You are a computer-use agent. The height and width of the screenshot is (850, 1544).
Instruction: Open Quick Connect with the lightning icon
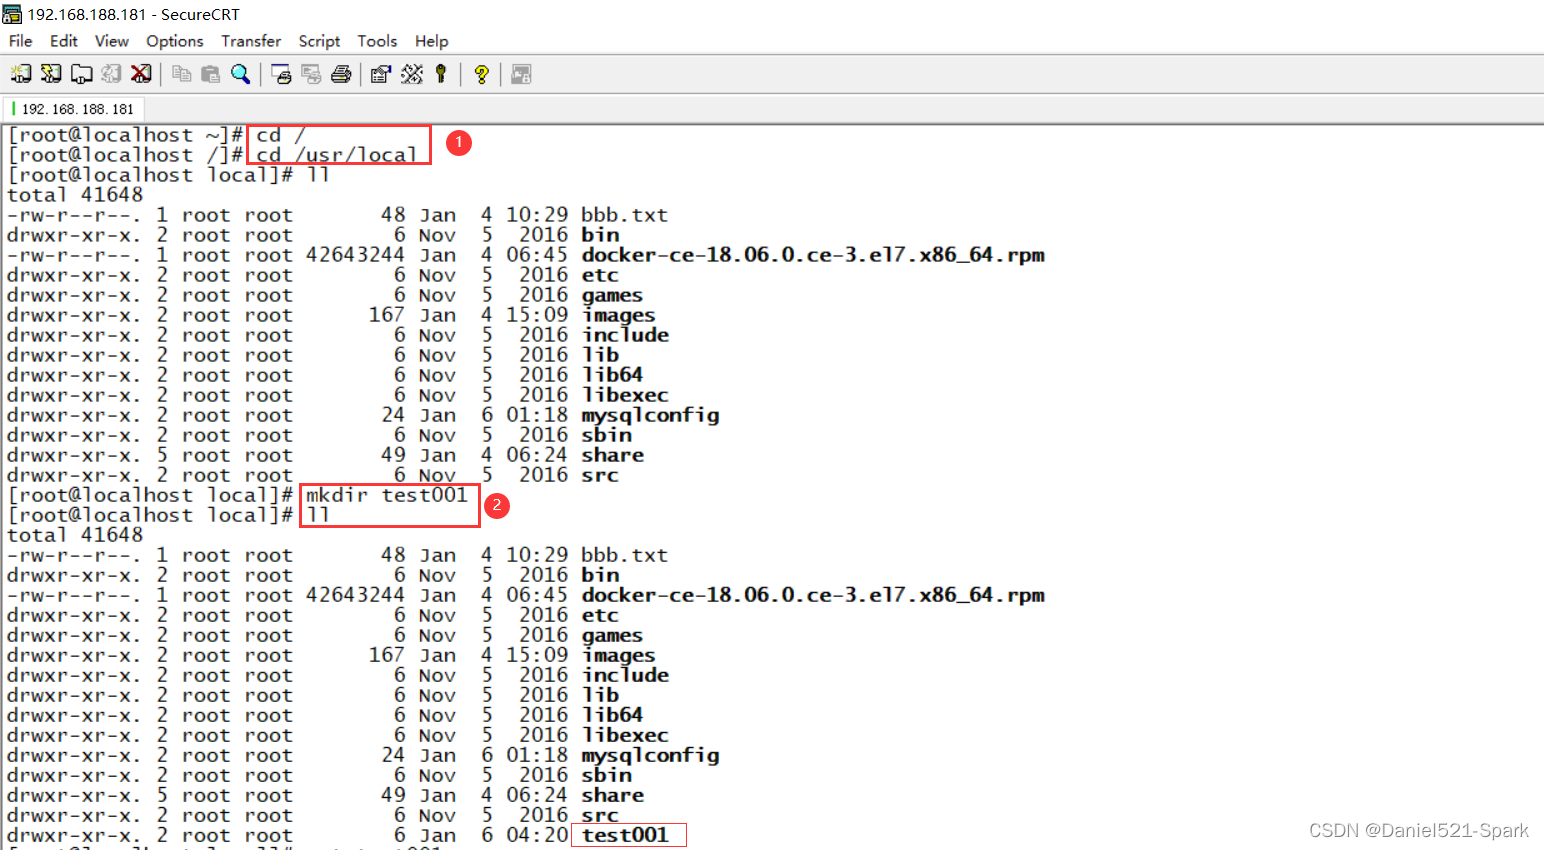coord(51,74)
